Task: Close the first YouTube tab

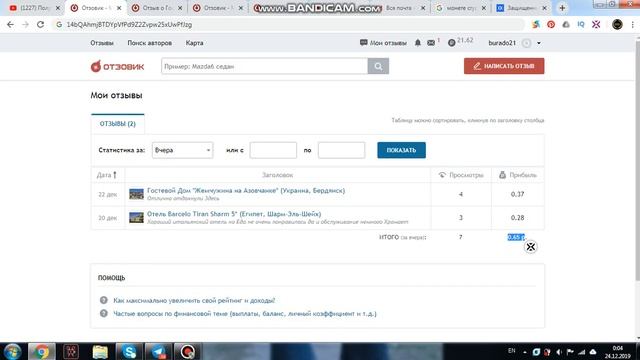Action: pos(58,8)
